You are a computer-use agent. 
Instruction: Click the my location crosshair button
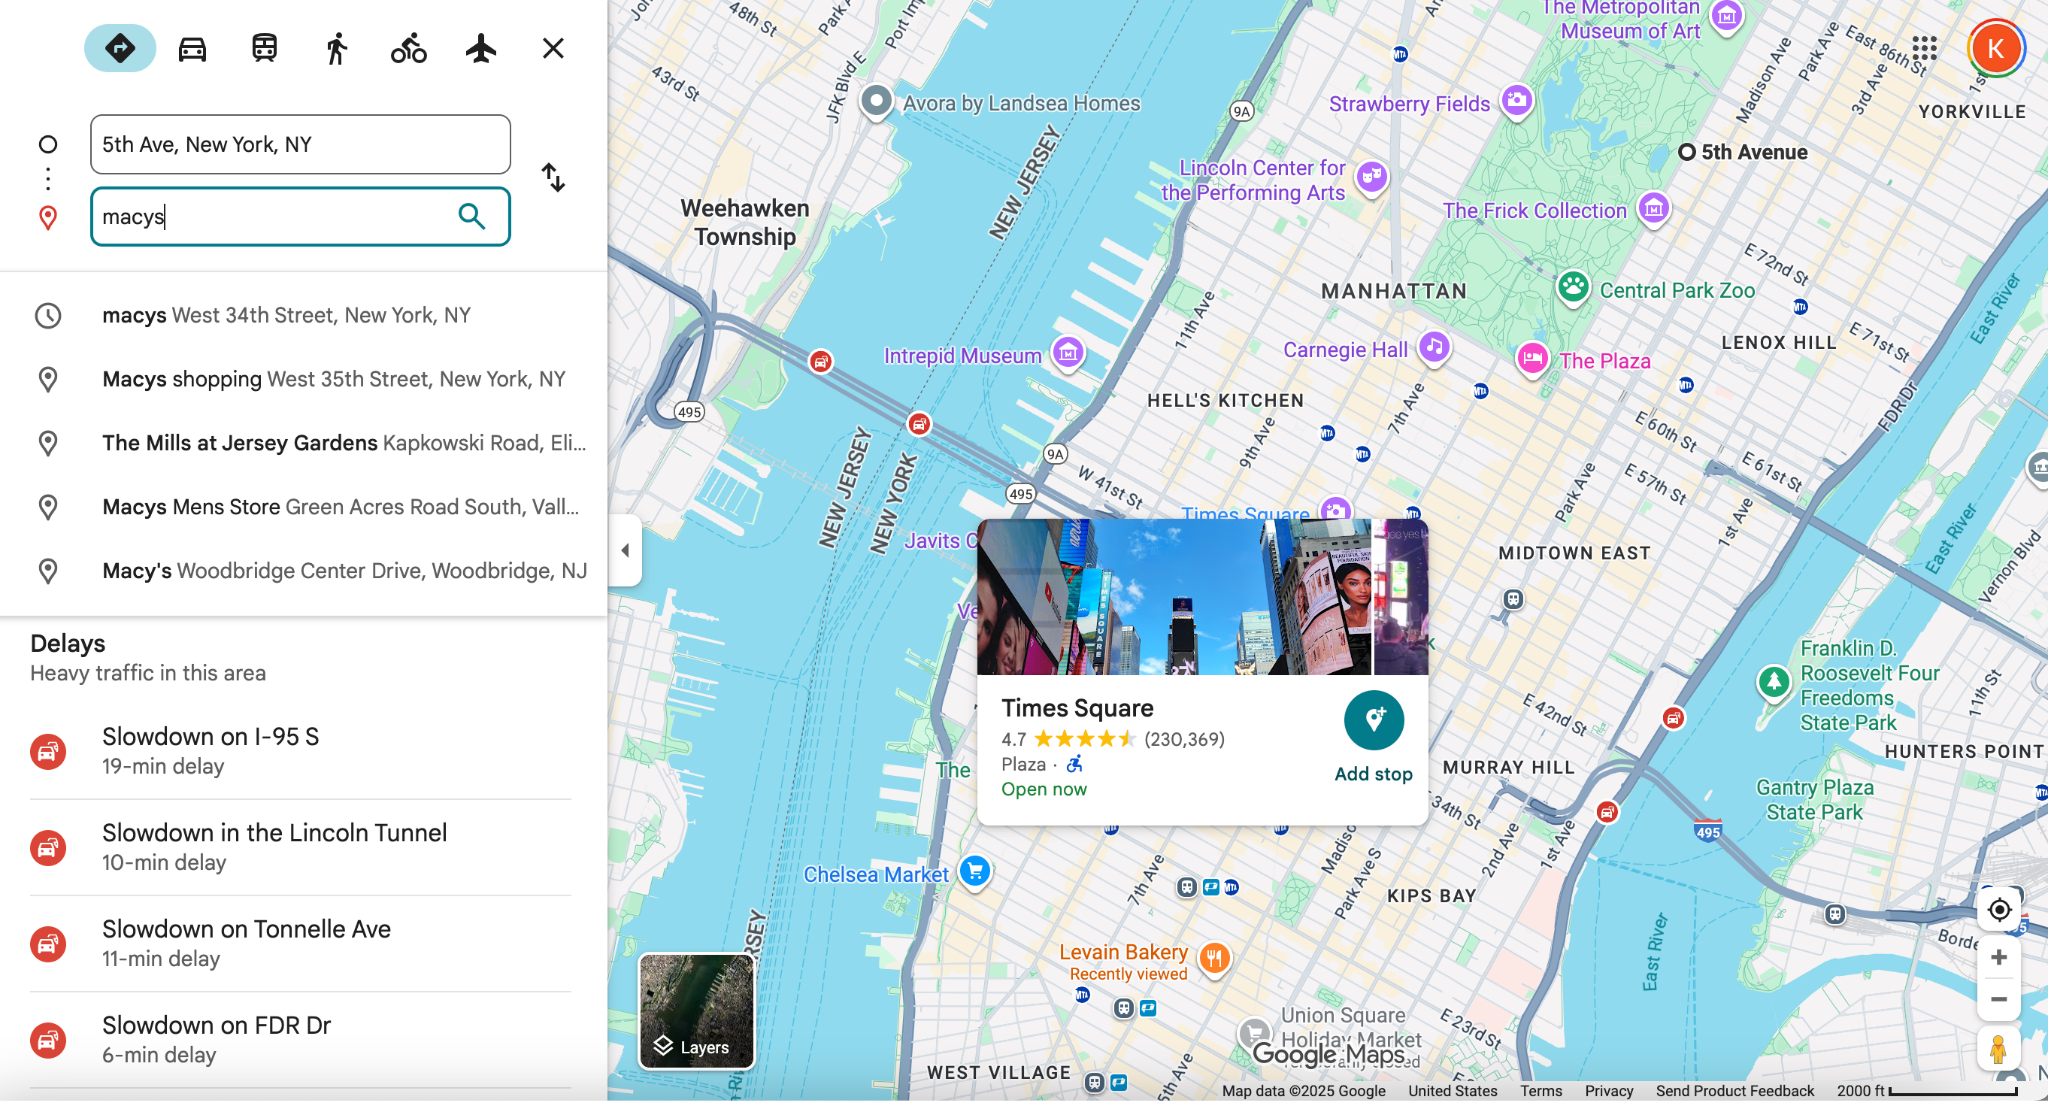click(1999, 910)
